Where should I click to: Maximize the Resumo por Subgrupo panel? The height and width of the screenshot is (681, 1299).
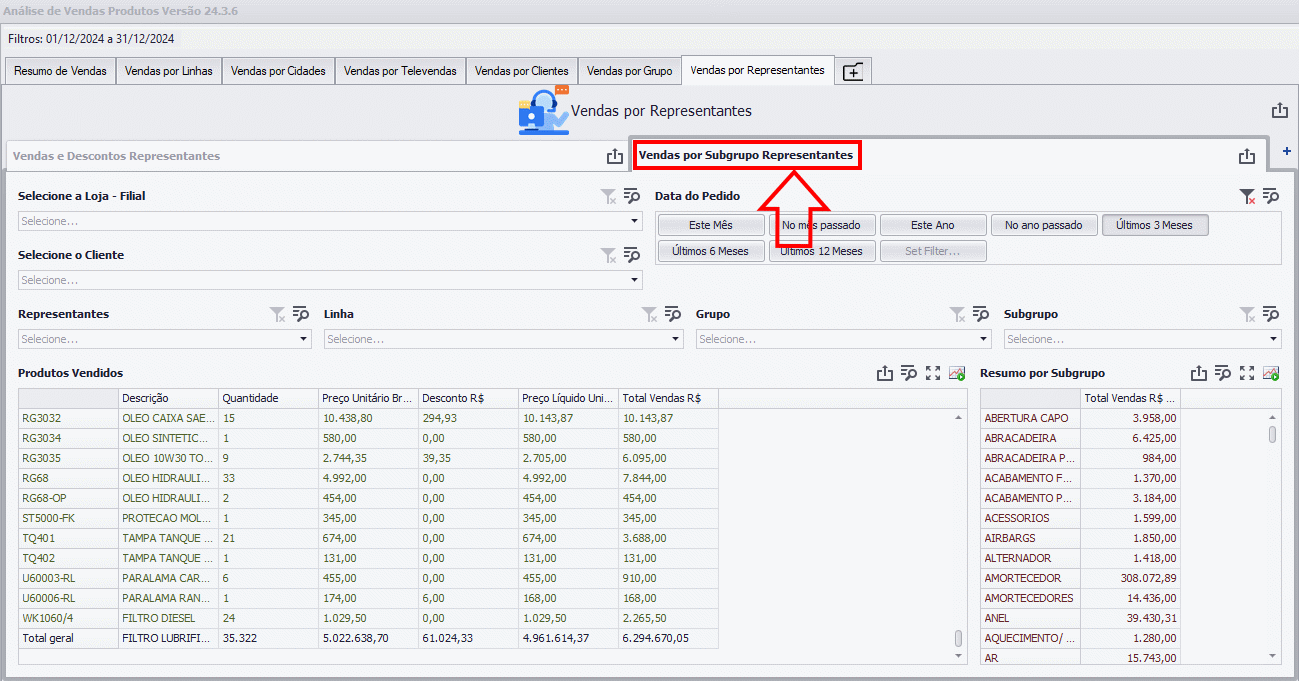[x=1247, y=373]
